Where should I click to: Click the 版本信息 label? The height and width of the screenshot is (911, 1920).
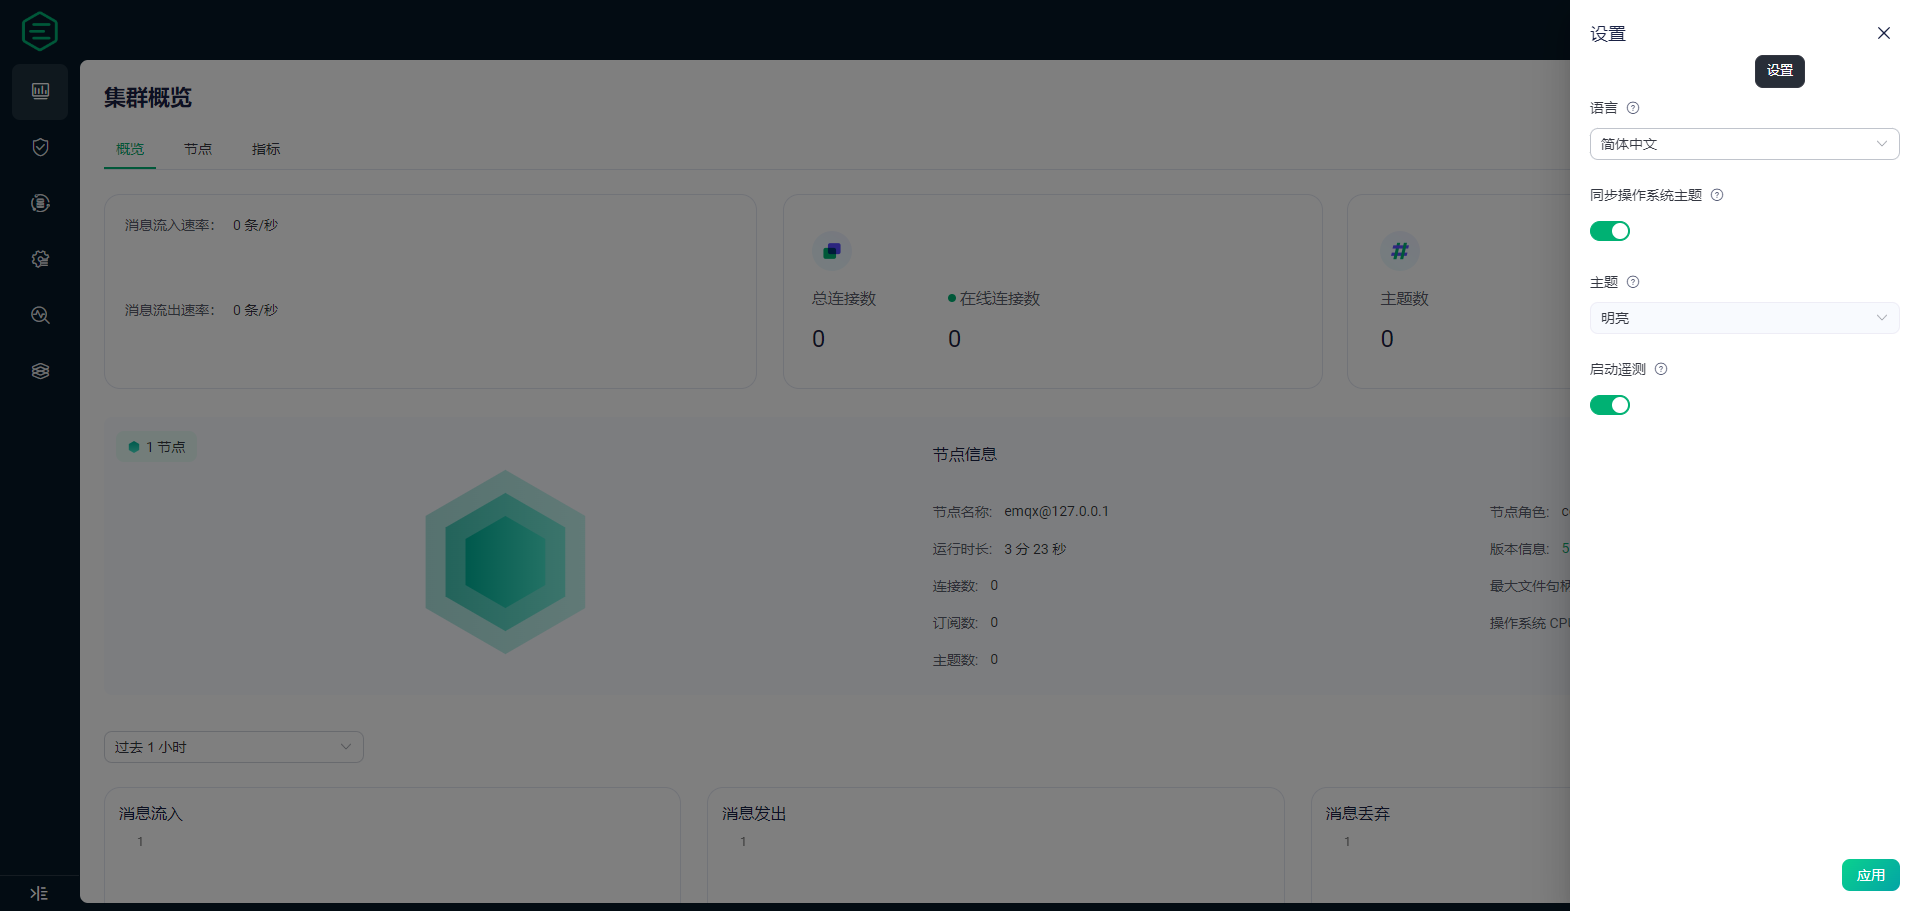(x=1519, y=549)
